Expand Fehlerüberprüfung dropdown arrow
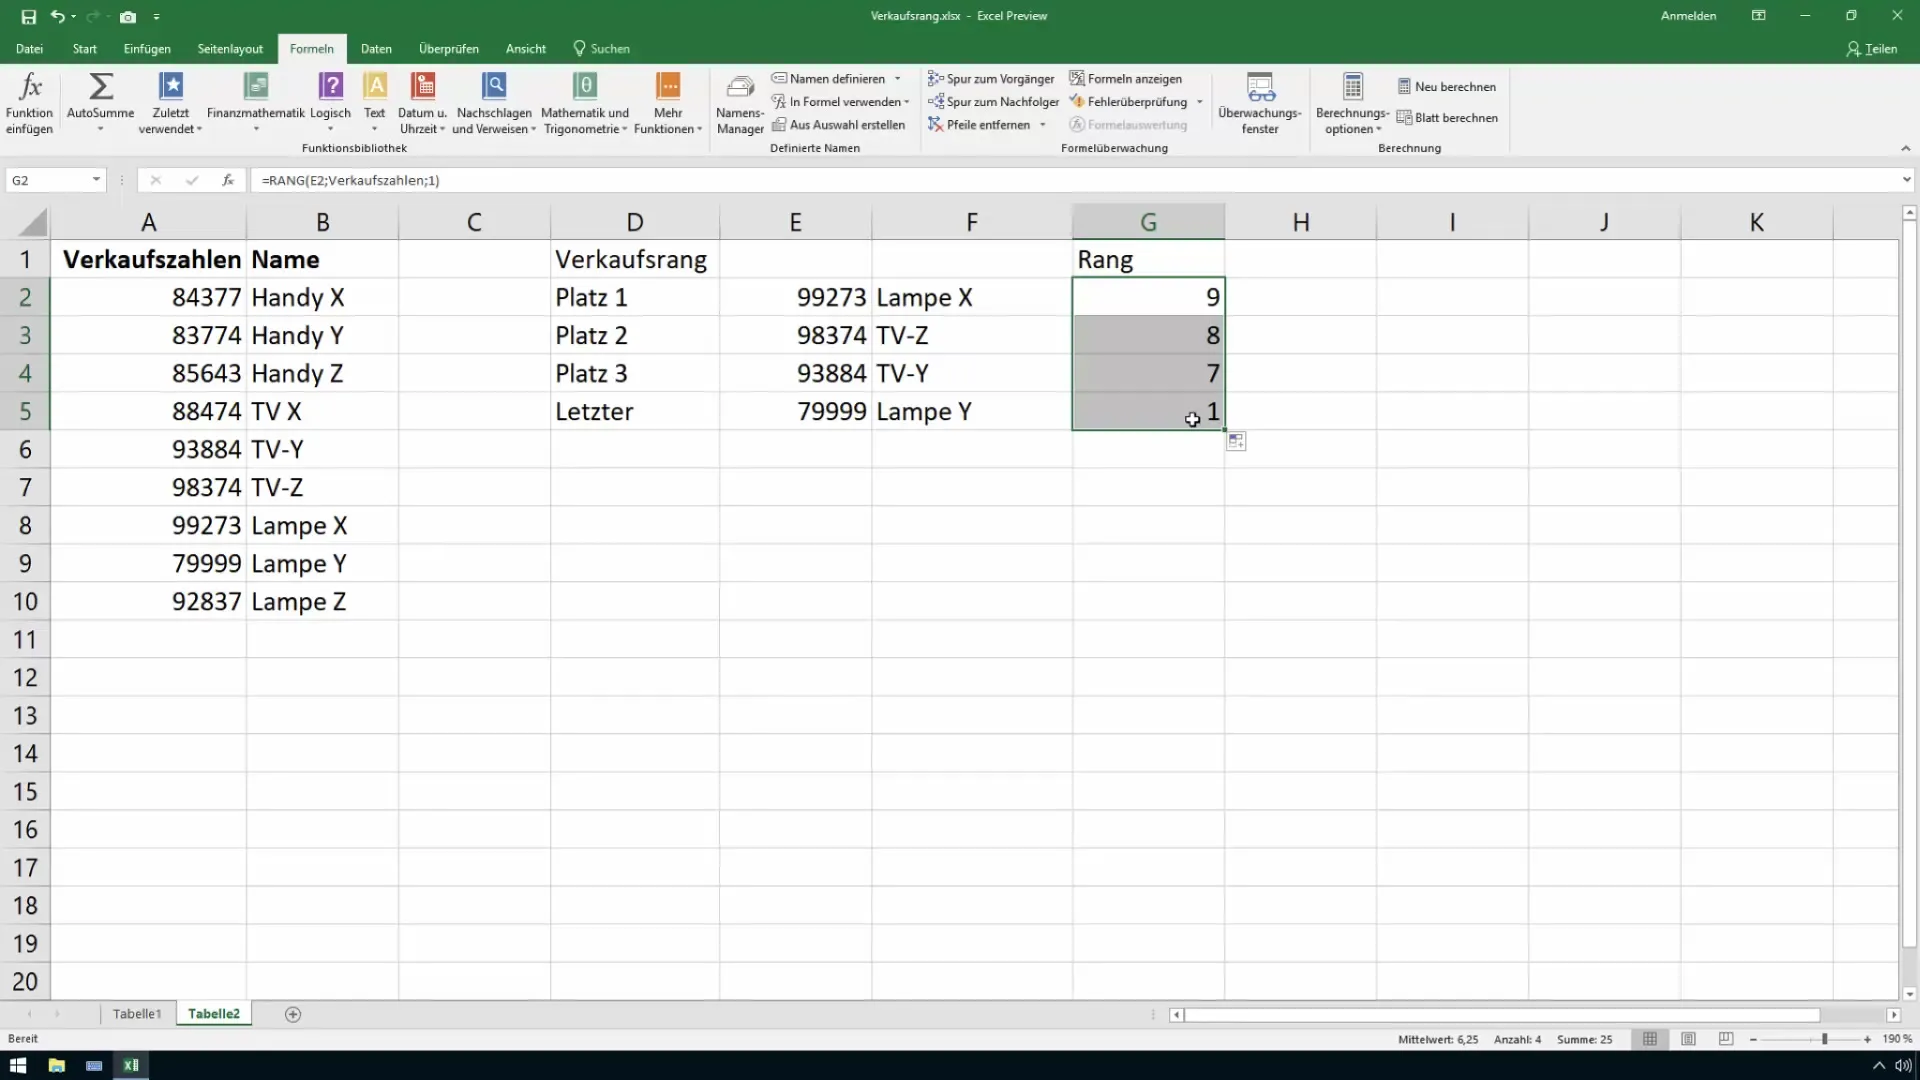The image size is (1920, 1080). [1200, 102]
